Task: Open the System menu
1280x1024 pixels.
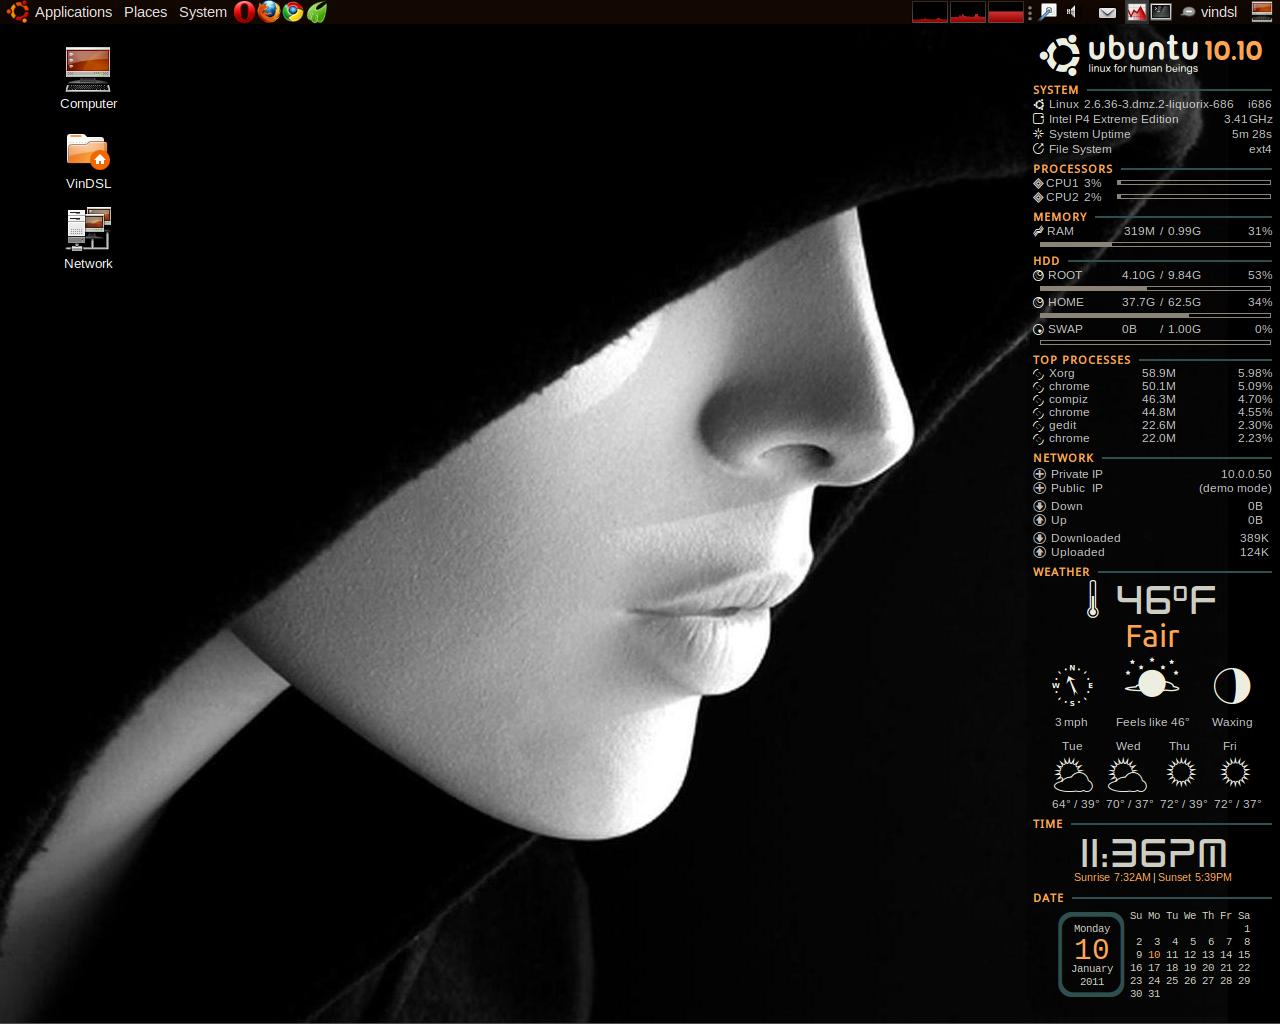Action: [x=202, y=12]
